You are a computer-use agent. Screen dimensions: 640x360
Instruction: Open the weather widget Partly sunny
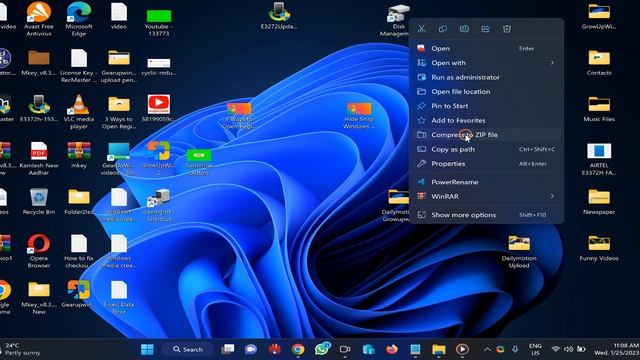(21, 349)
